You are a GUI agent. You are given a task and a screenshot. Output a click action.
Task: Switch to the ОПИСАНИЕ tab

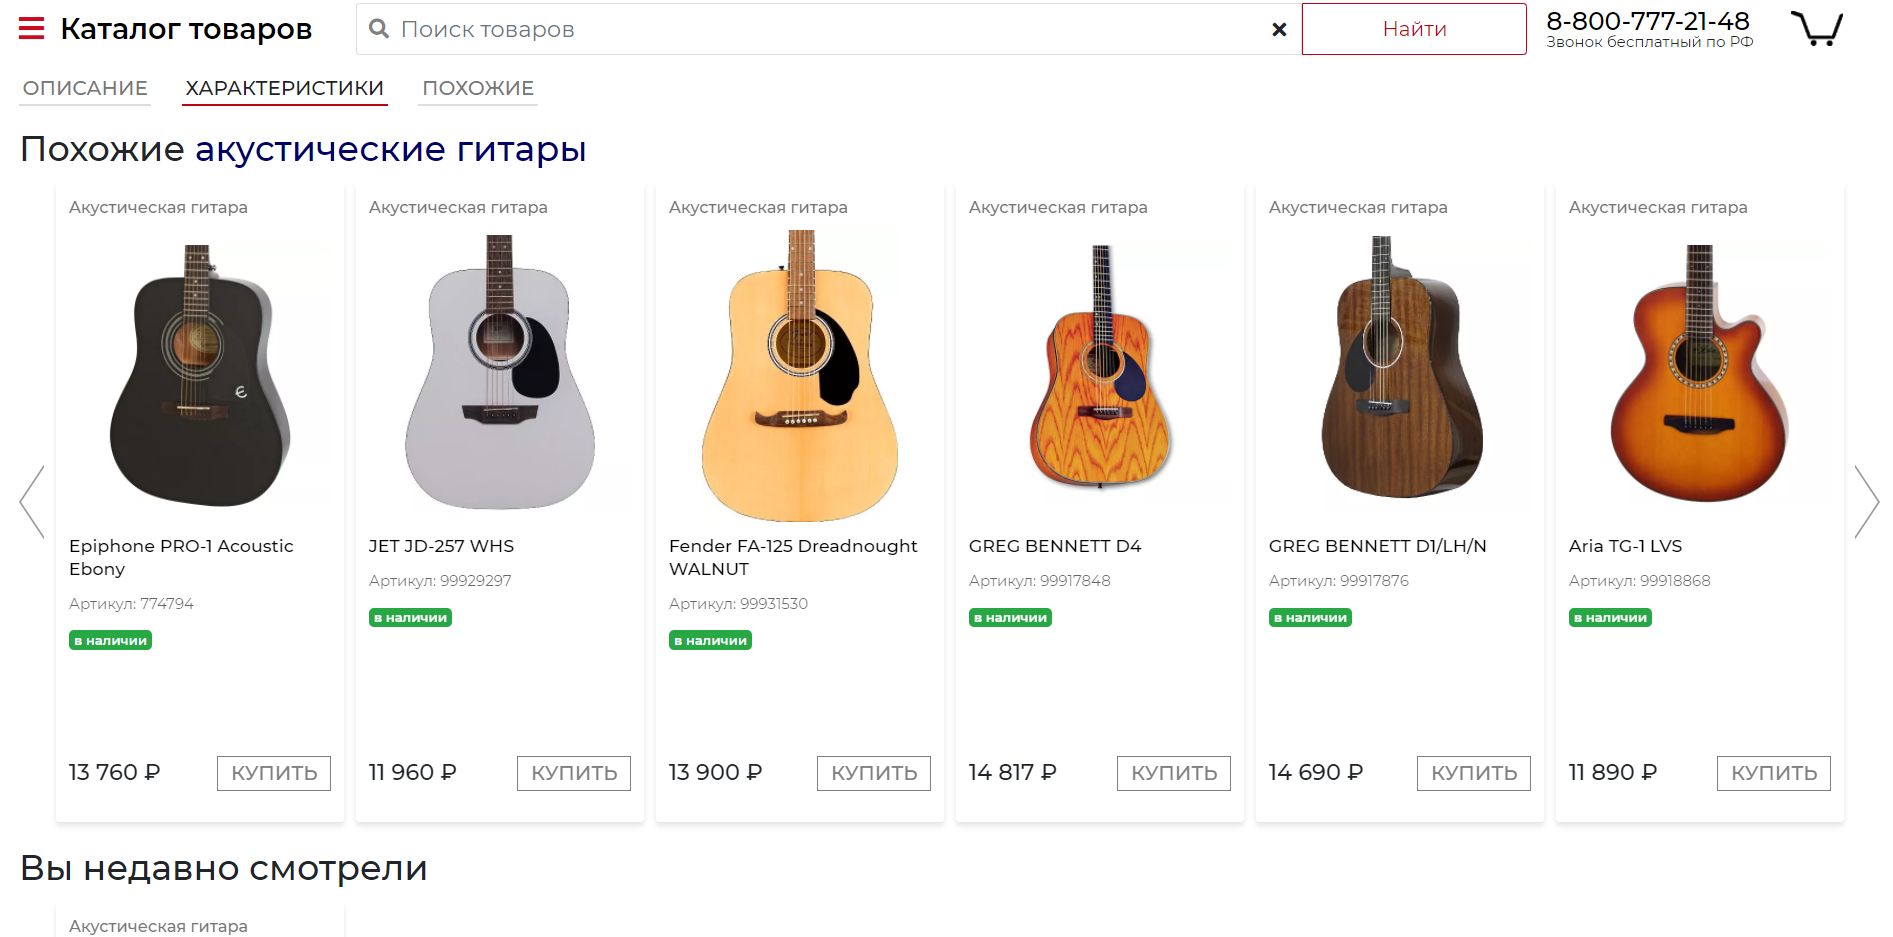[85, 88]
